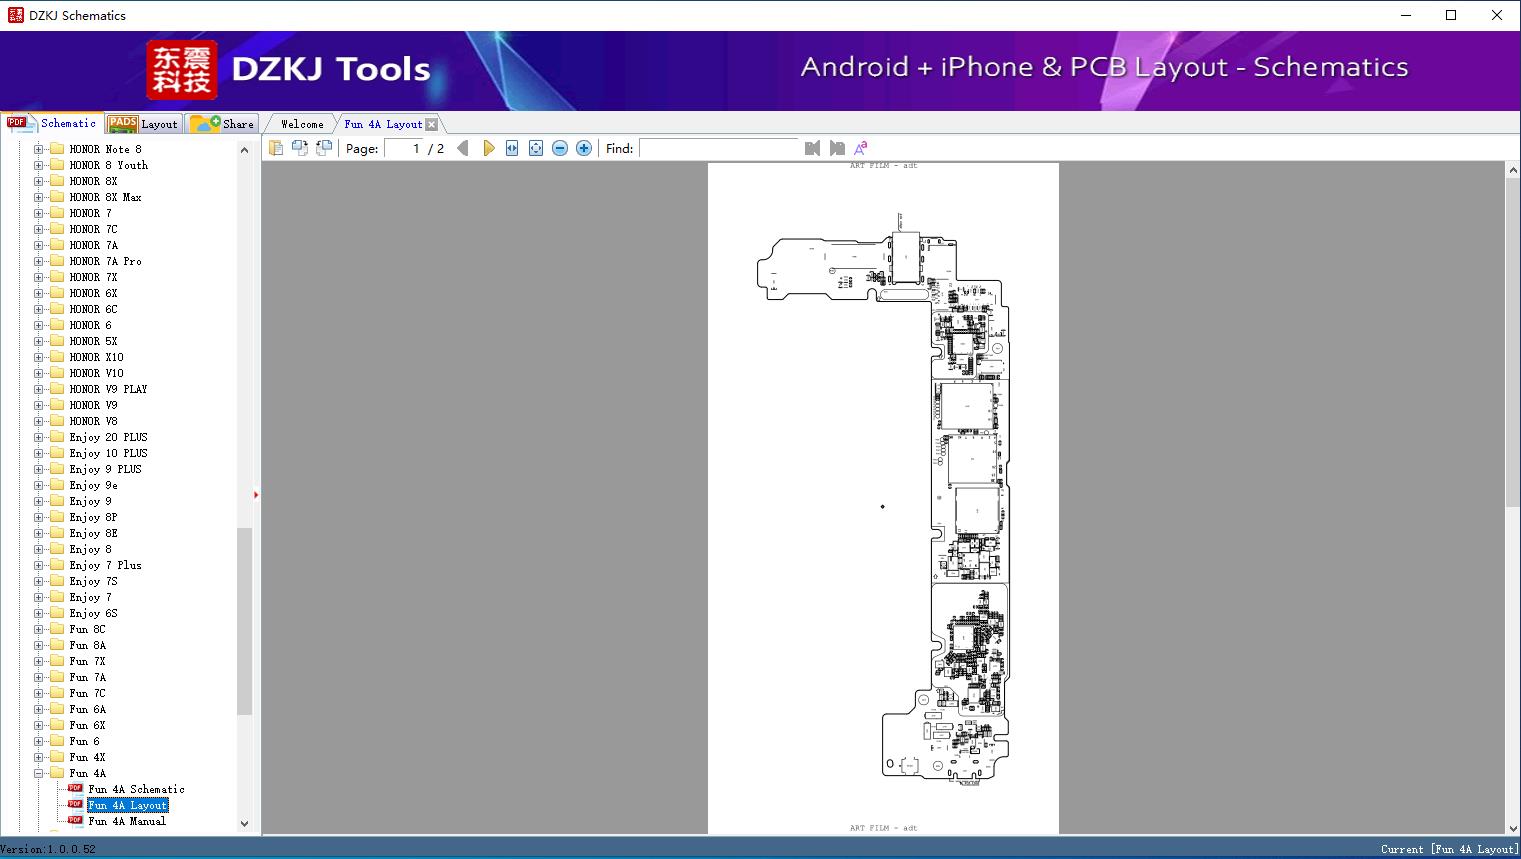Viewport: 1521px width, 859px height.
Task: Go to the next page arrow
Action: 488,148
